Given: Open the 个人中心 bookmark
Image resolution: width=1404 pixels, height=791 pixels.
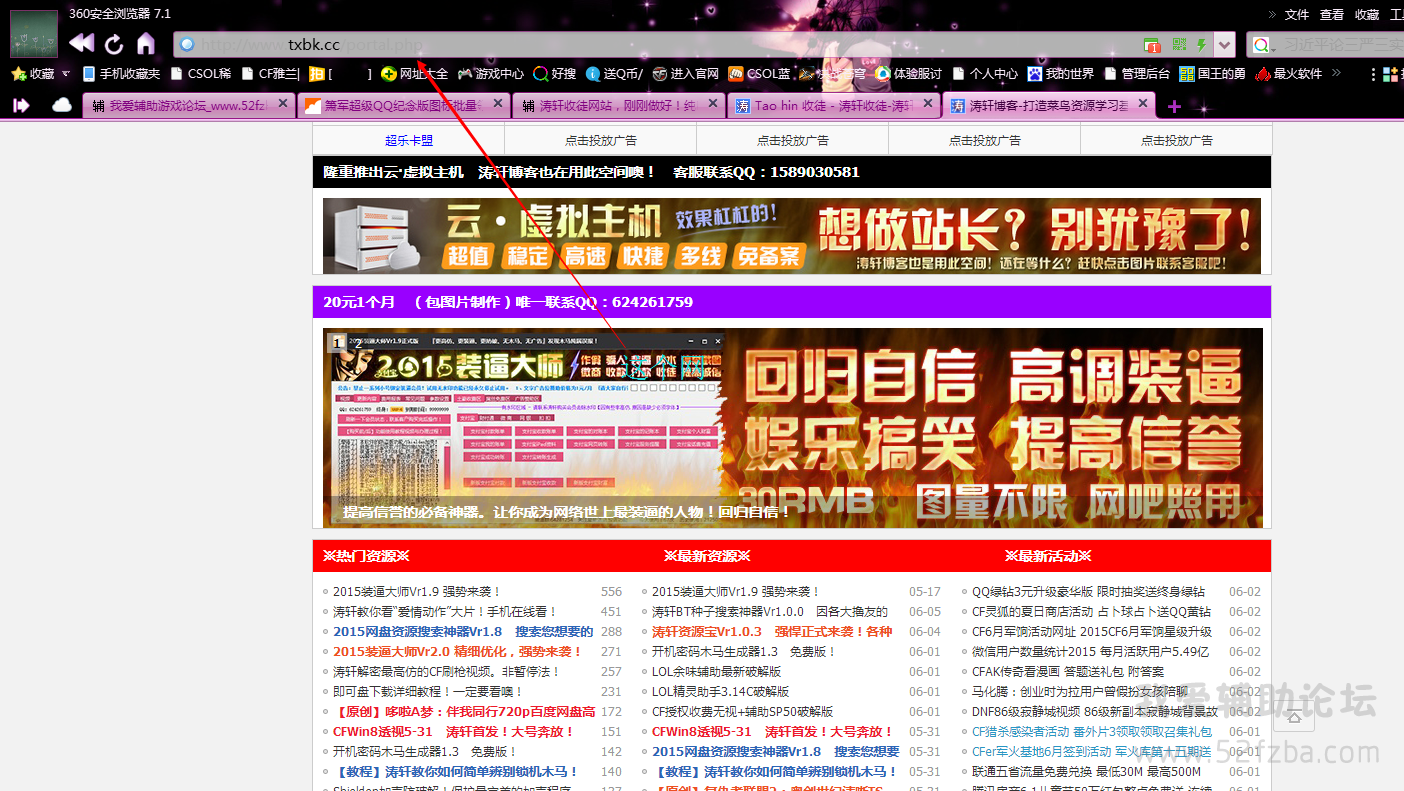Looking at the screenshot, I should point(985,74).
